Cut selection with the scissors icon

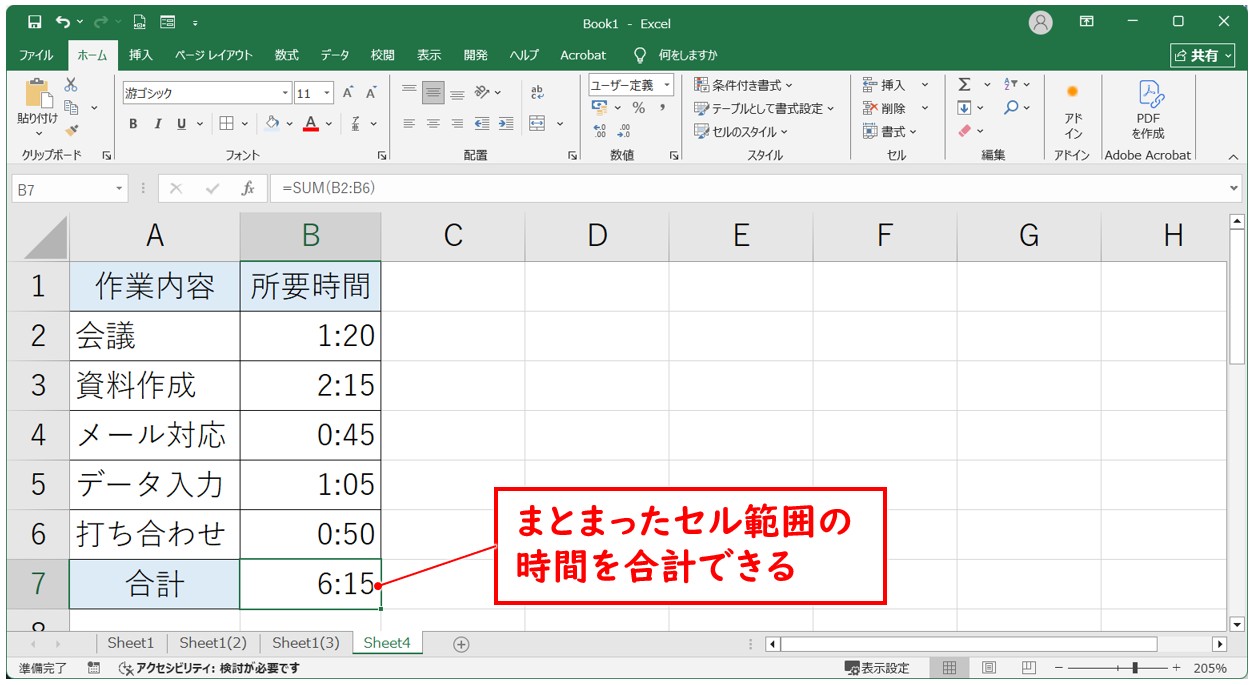71,85
